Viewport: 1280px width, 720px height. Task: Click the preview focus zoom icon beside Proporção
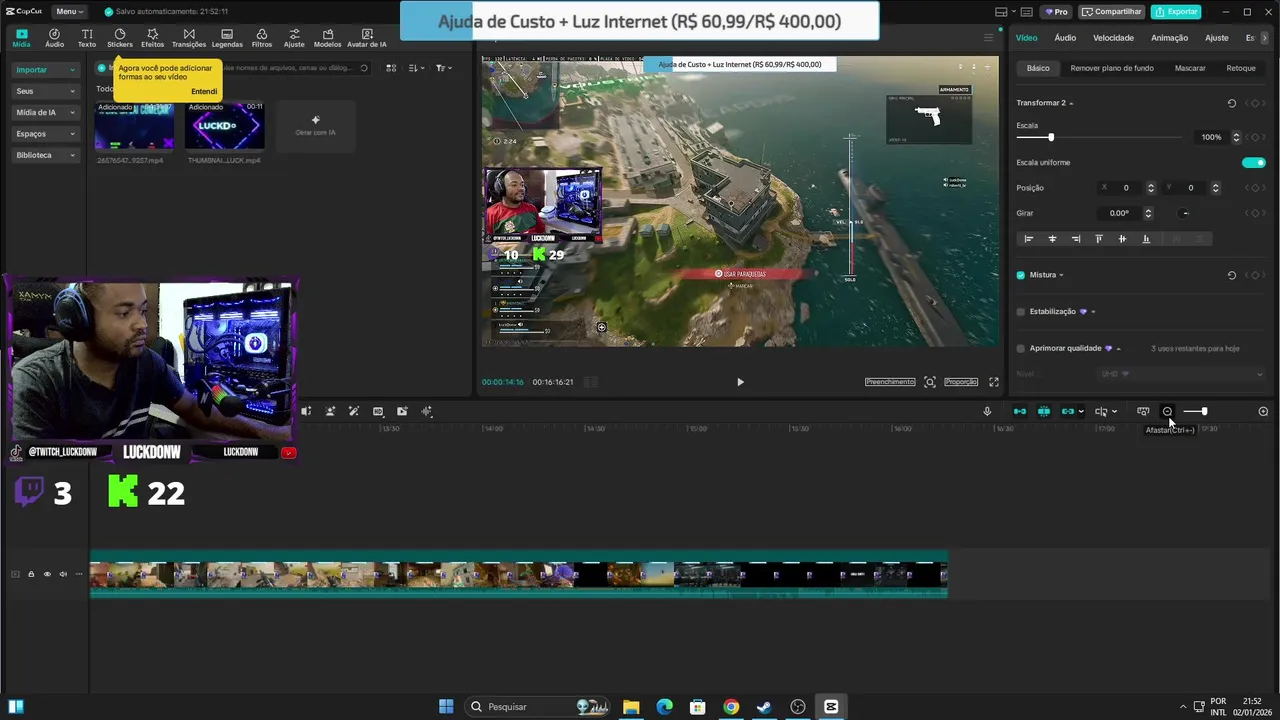click(930, 382)
